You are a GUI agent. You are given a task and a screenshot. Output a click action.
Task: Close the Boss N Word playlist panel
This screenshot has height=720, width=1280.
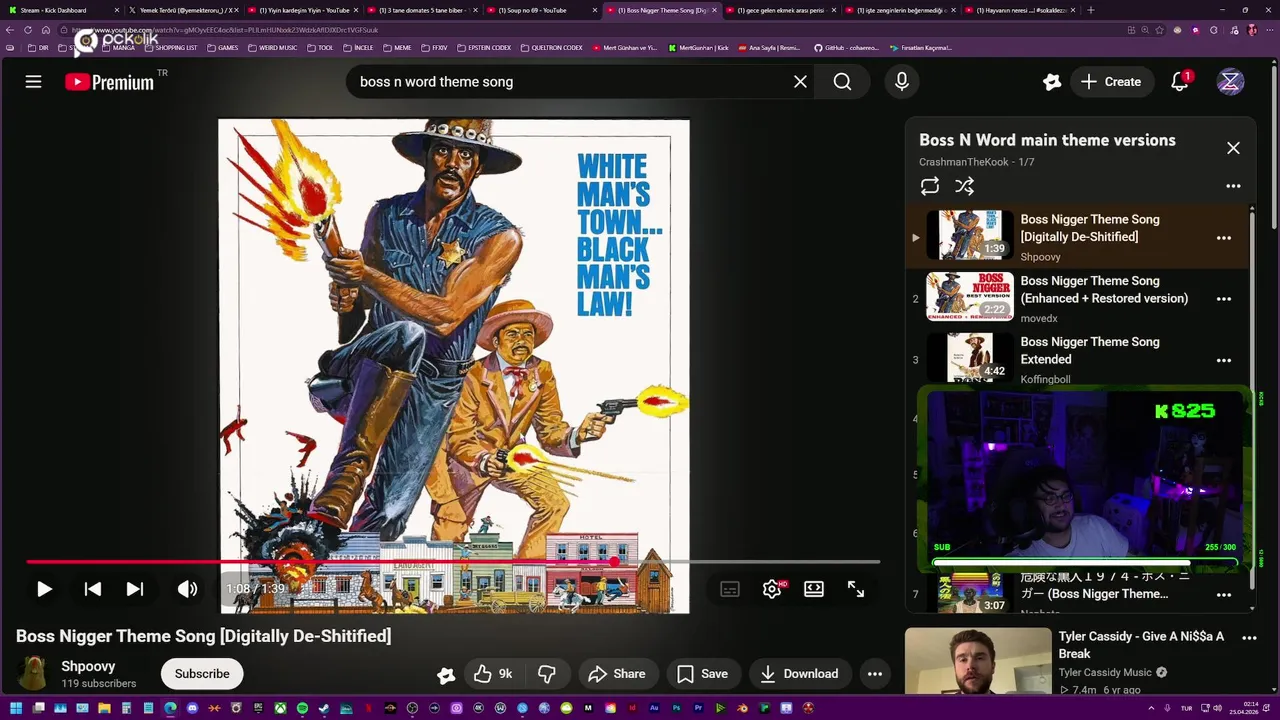pos(1233,148)
